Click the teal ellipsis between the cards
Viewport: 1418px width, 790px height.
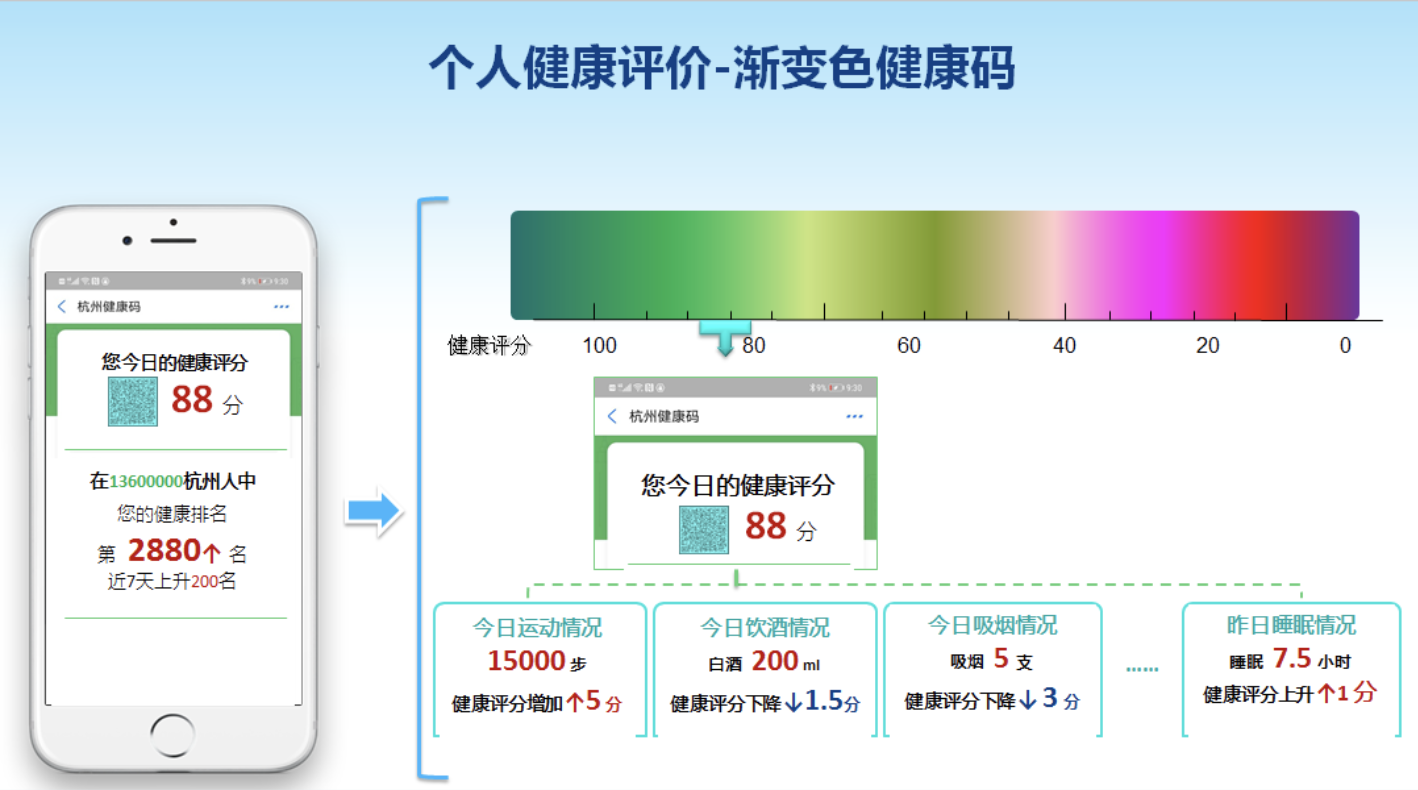(1142, 668)
